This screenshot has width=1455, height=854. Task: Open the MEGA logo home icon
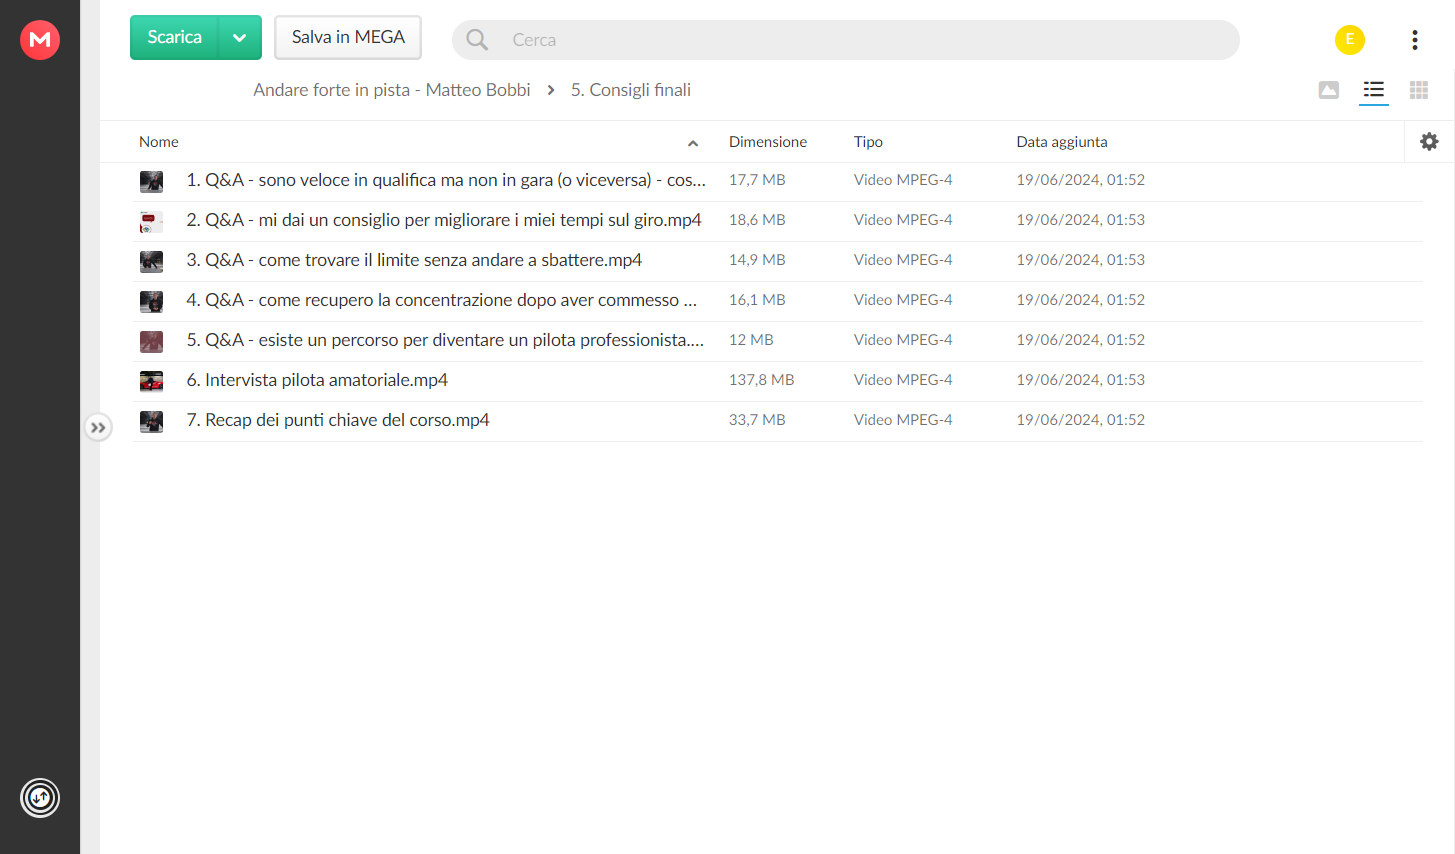(40, 39)
